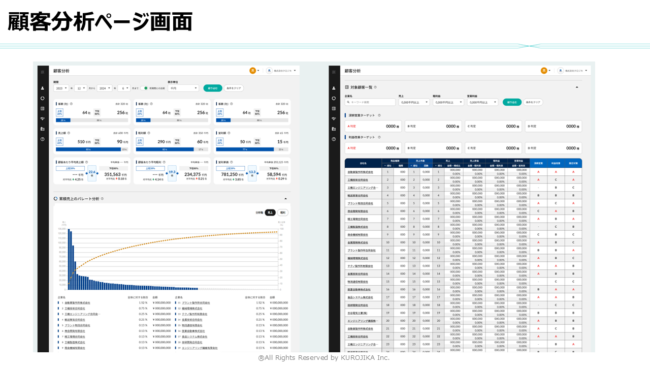Image resolution: width=650 pixels, height=366 pixels.
Task: Click orange avatar in left dashboard header
Action: [252, 71]
